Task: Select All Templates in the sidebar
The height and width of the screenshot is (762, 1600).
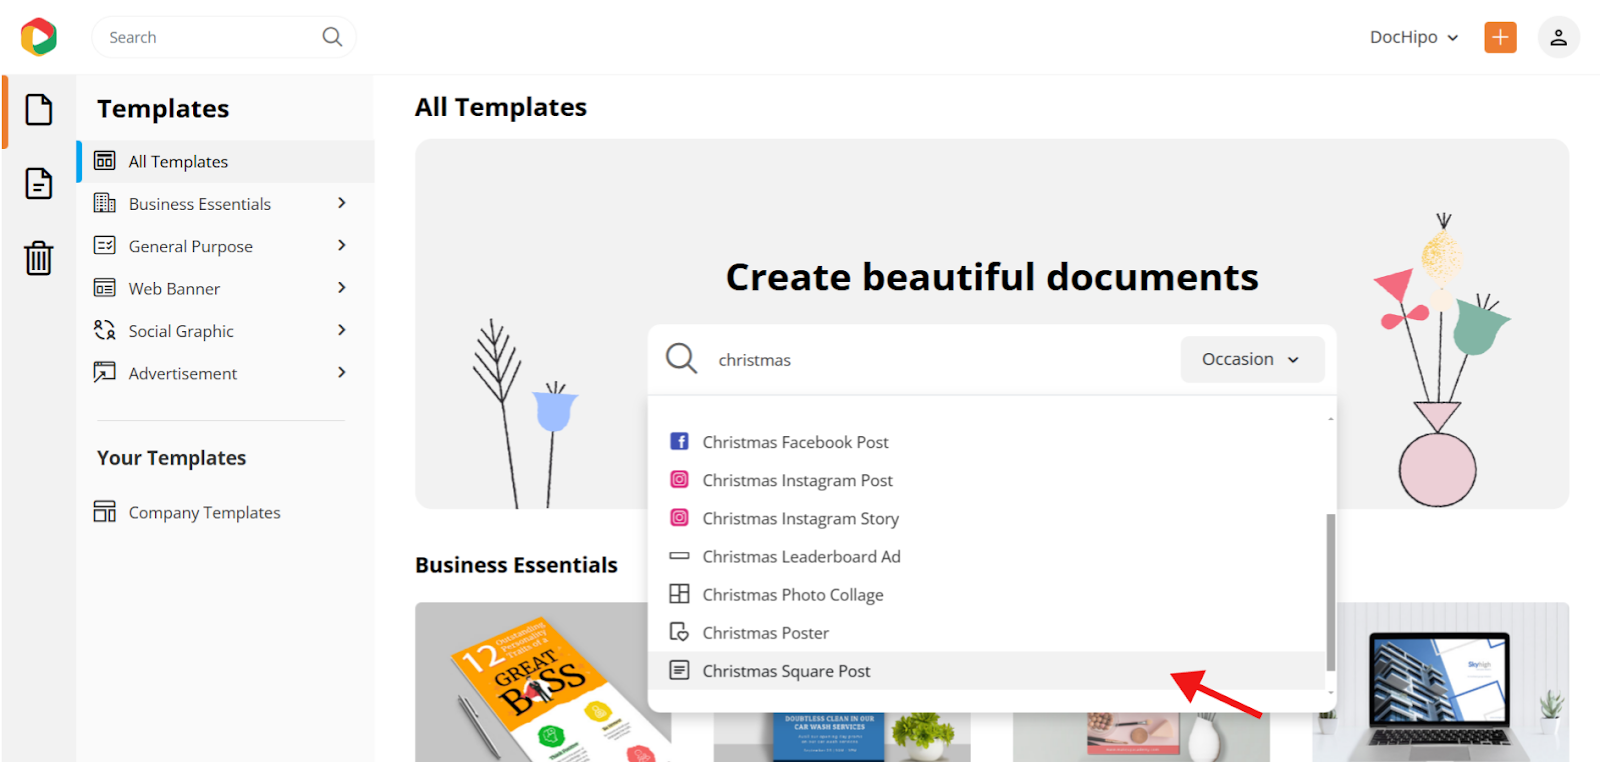Action: pyautogui.click(x=226, y=161)
